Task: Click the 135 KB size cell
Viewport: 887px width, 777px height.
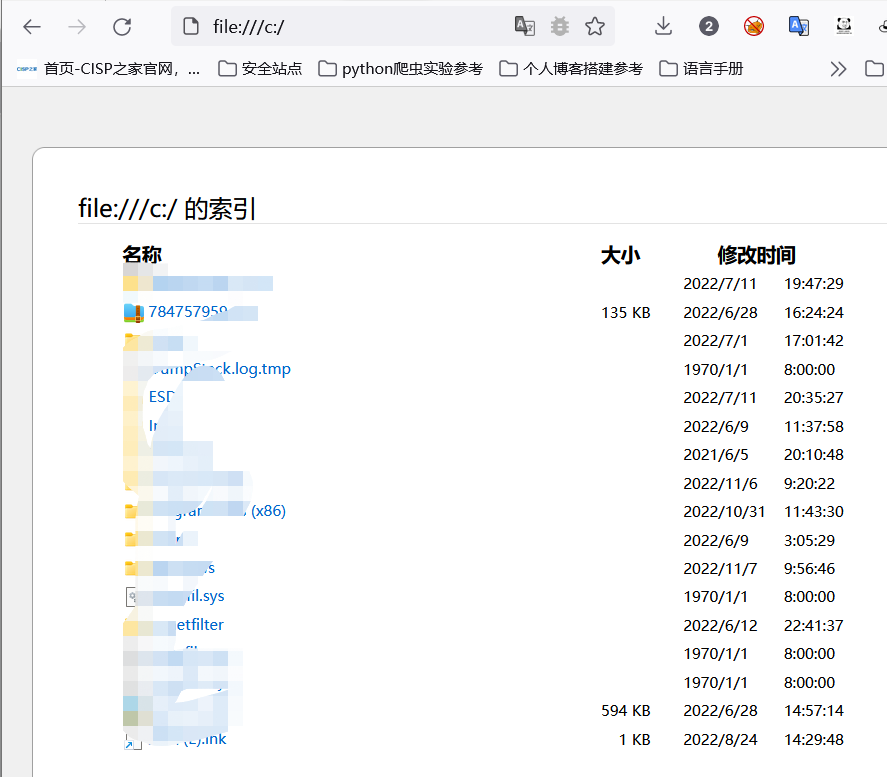Action: pos(626,313)
